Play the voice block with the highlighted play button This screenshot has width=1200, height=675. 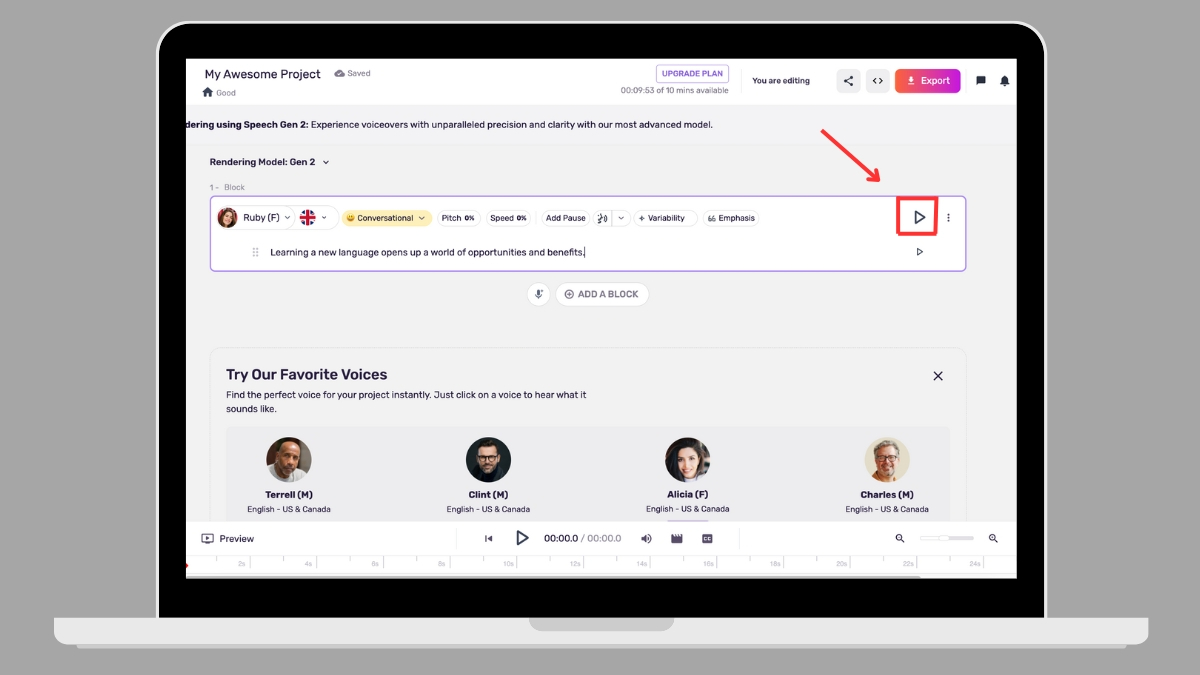click(918, 217)
